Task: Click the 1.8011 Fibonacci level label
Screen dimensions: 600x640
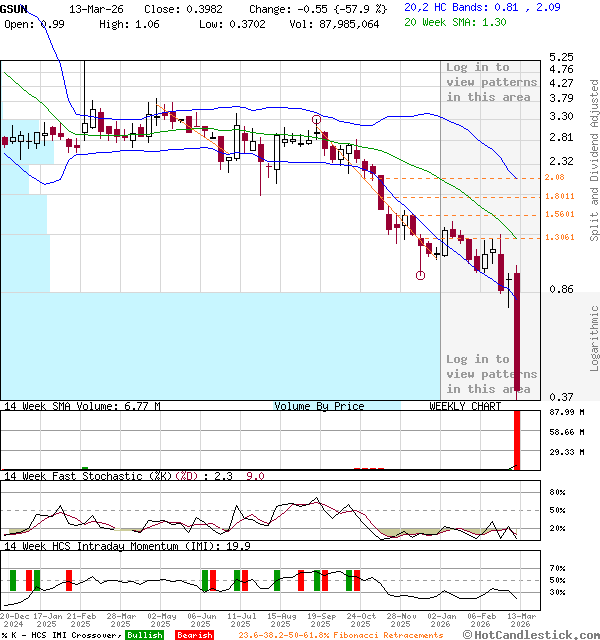Action: point(560,196)
